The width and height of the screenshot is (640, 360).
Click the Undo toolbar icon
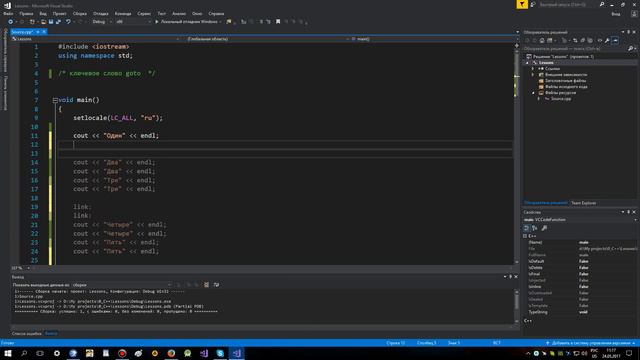click(x=68, y=22)
